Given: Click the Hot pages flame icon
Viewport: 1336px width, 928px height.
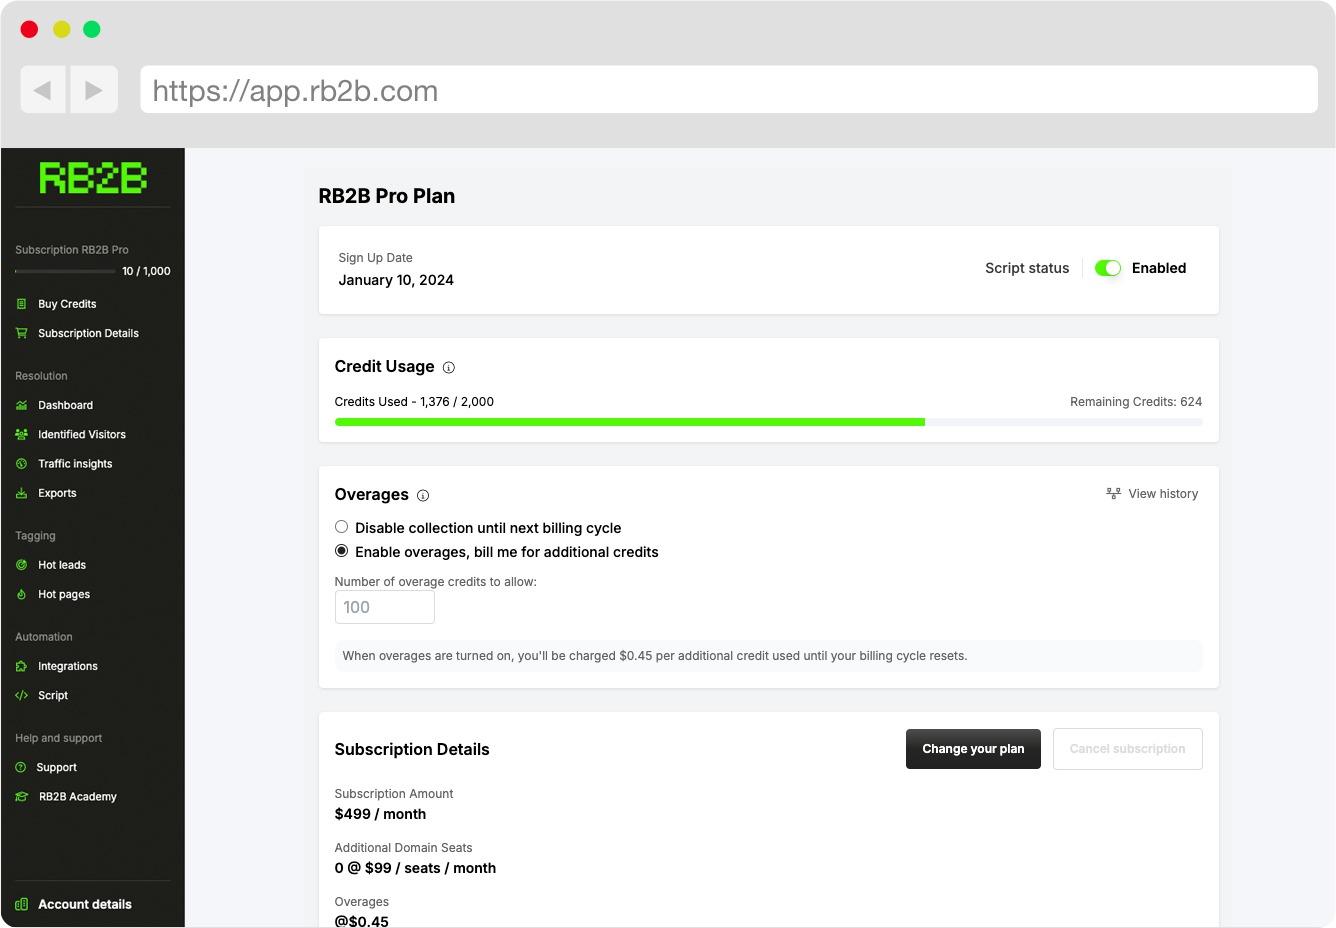Looking at the screenshot, I should tap(22, 594).
